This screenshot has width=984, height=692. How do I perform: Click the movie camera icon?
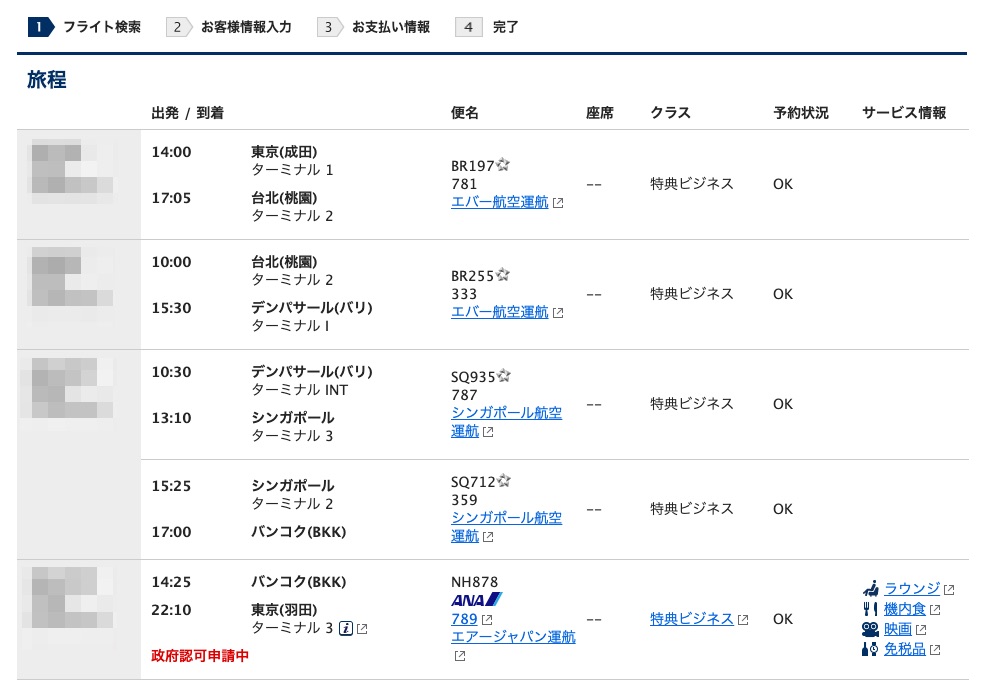pyautogui.click(x=870, y=629)
